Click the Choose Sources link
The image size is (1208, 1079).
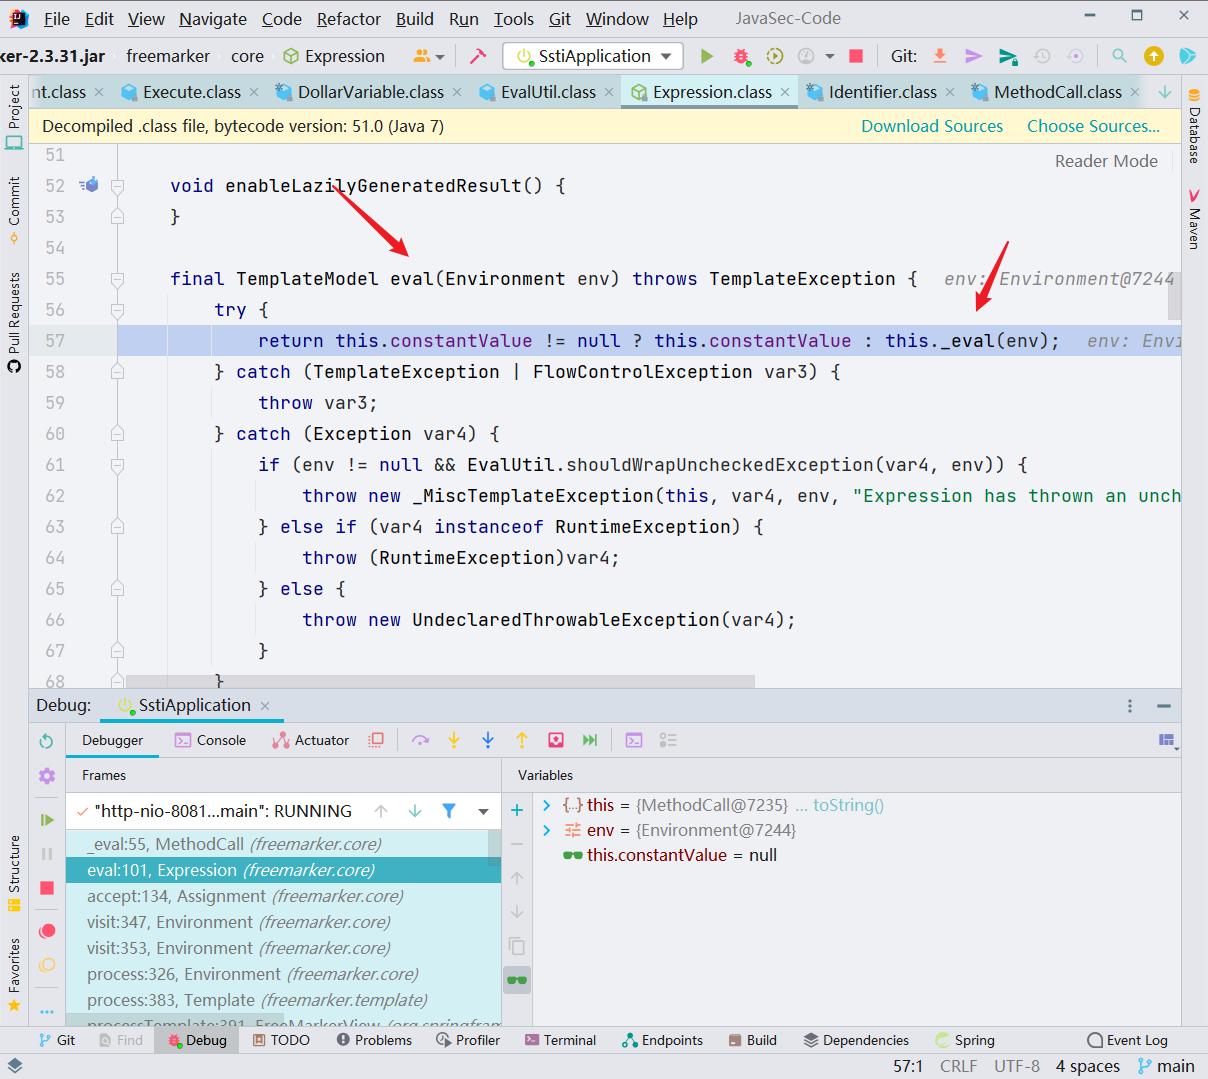[1093, 126]
